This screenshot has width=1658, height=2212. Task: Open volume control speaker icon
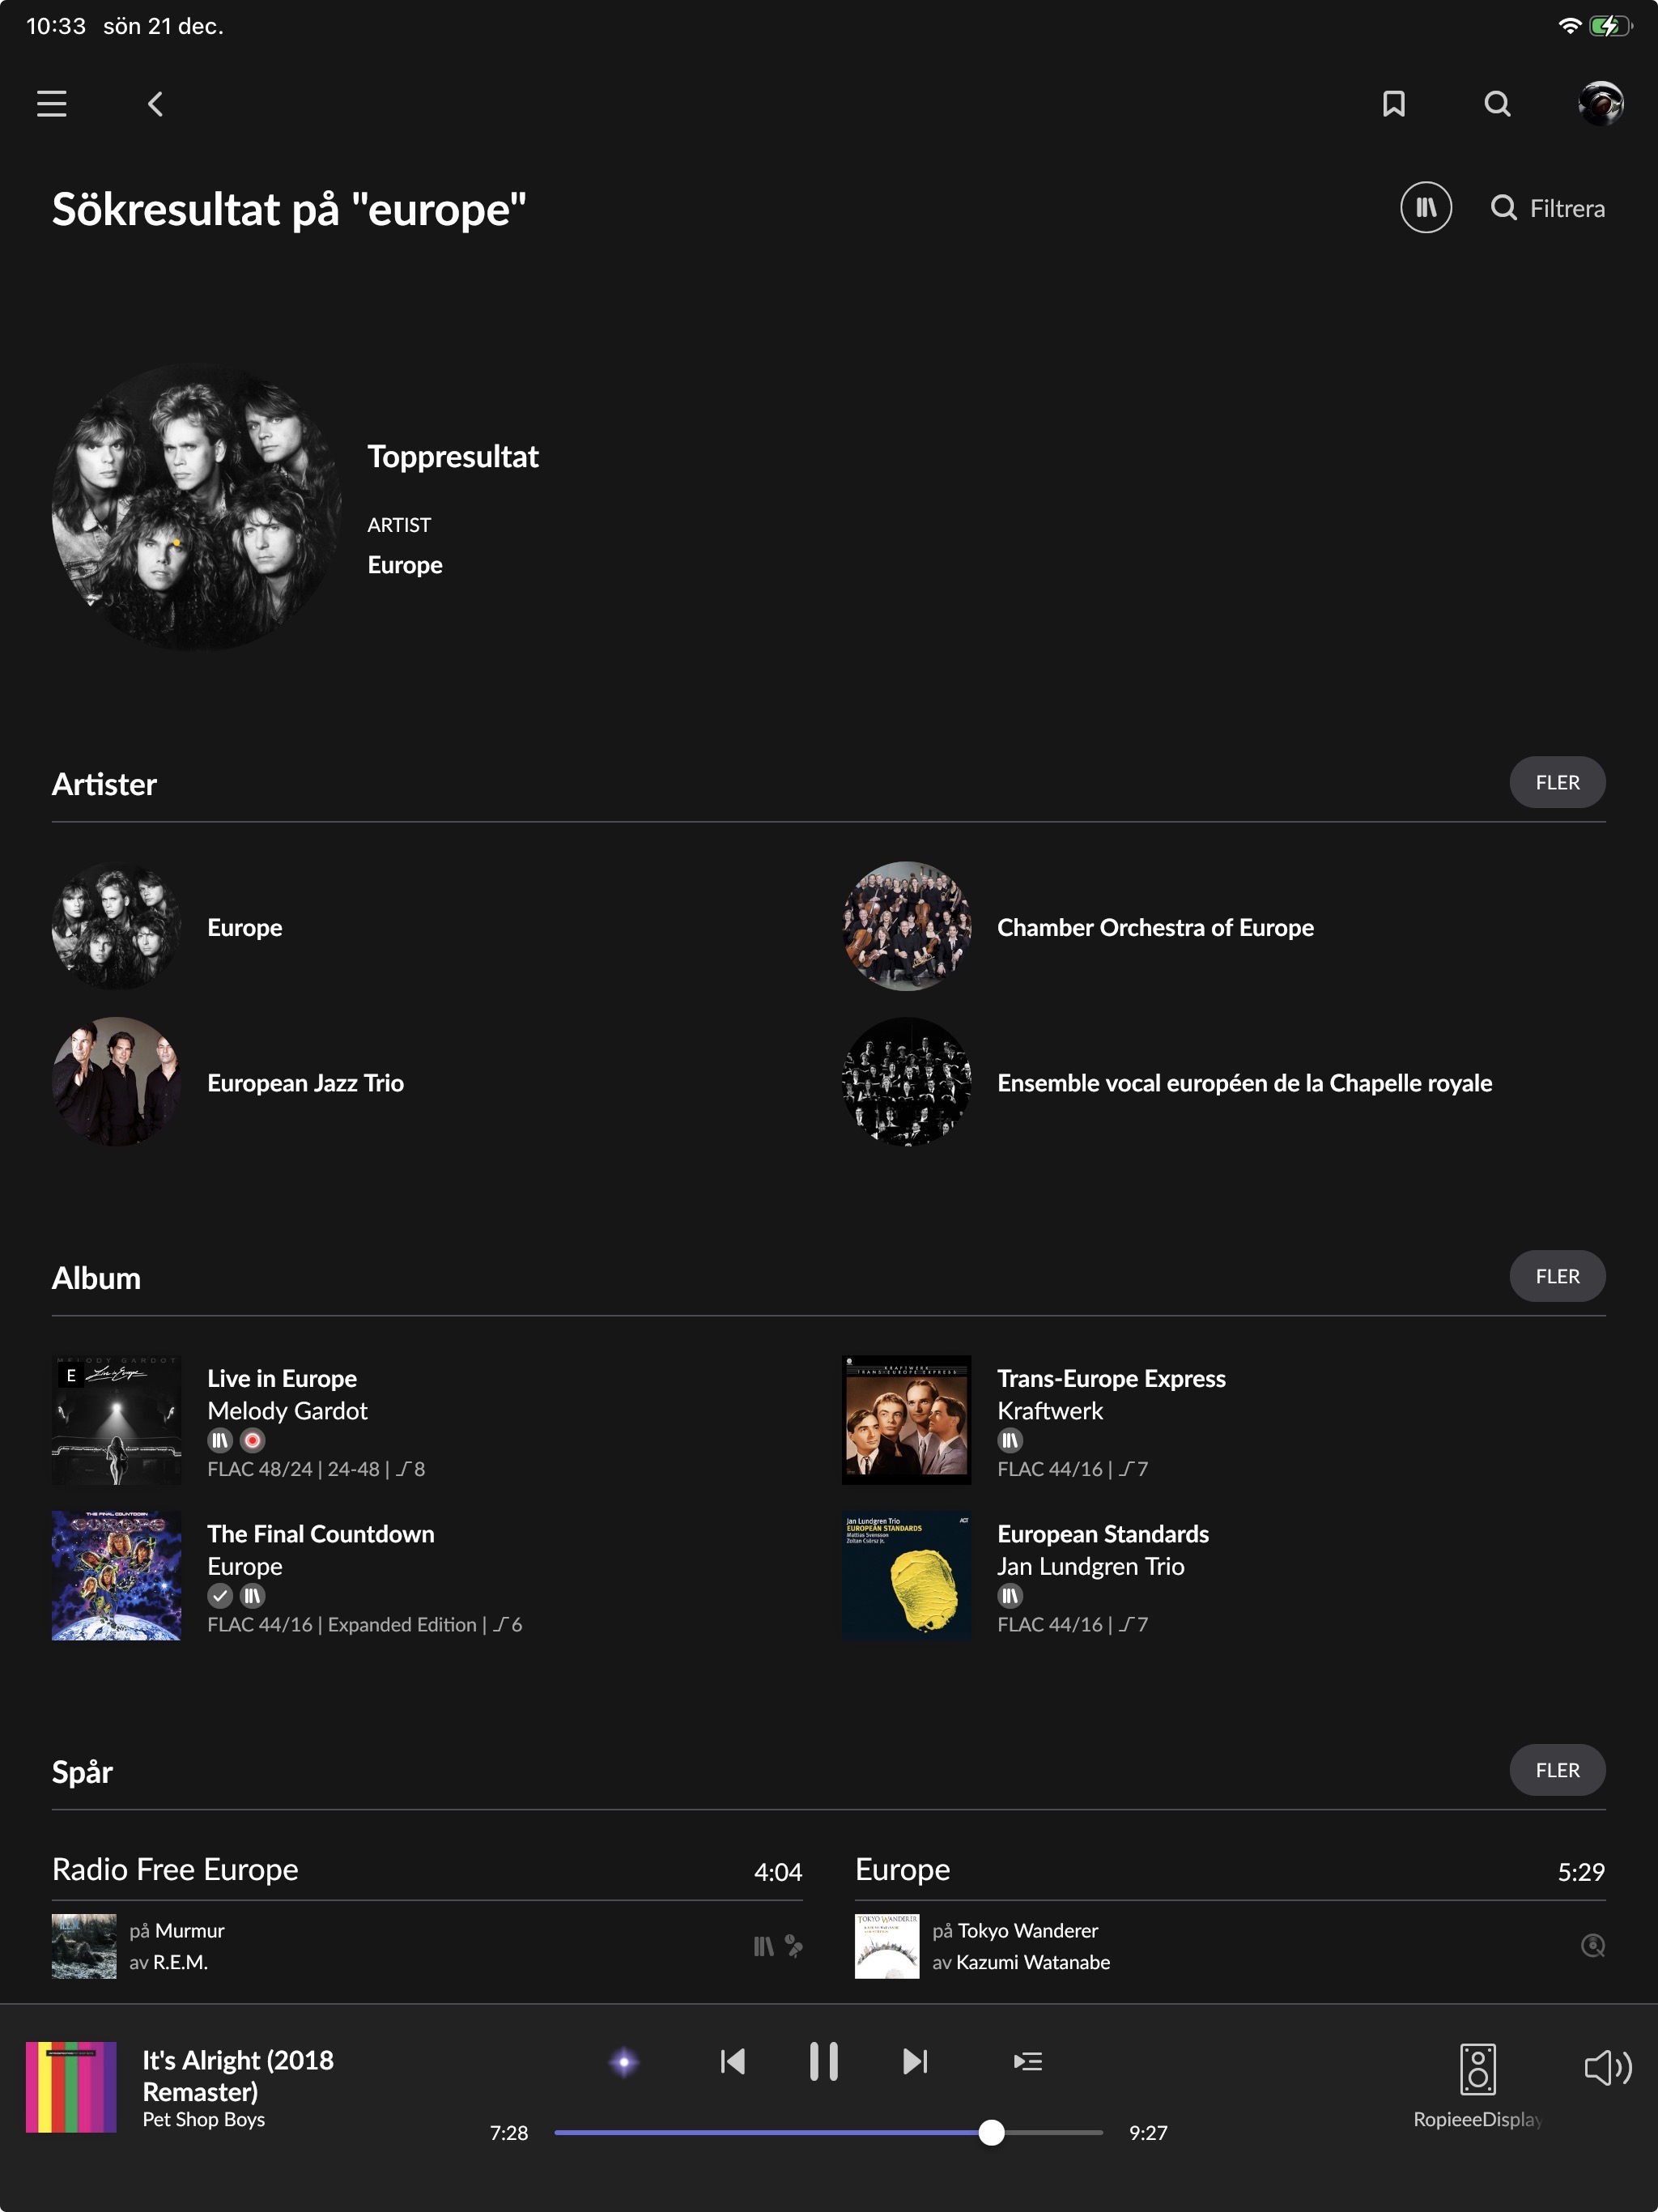point(1607,2067)
